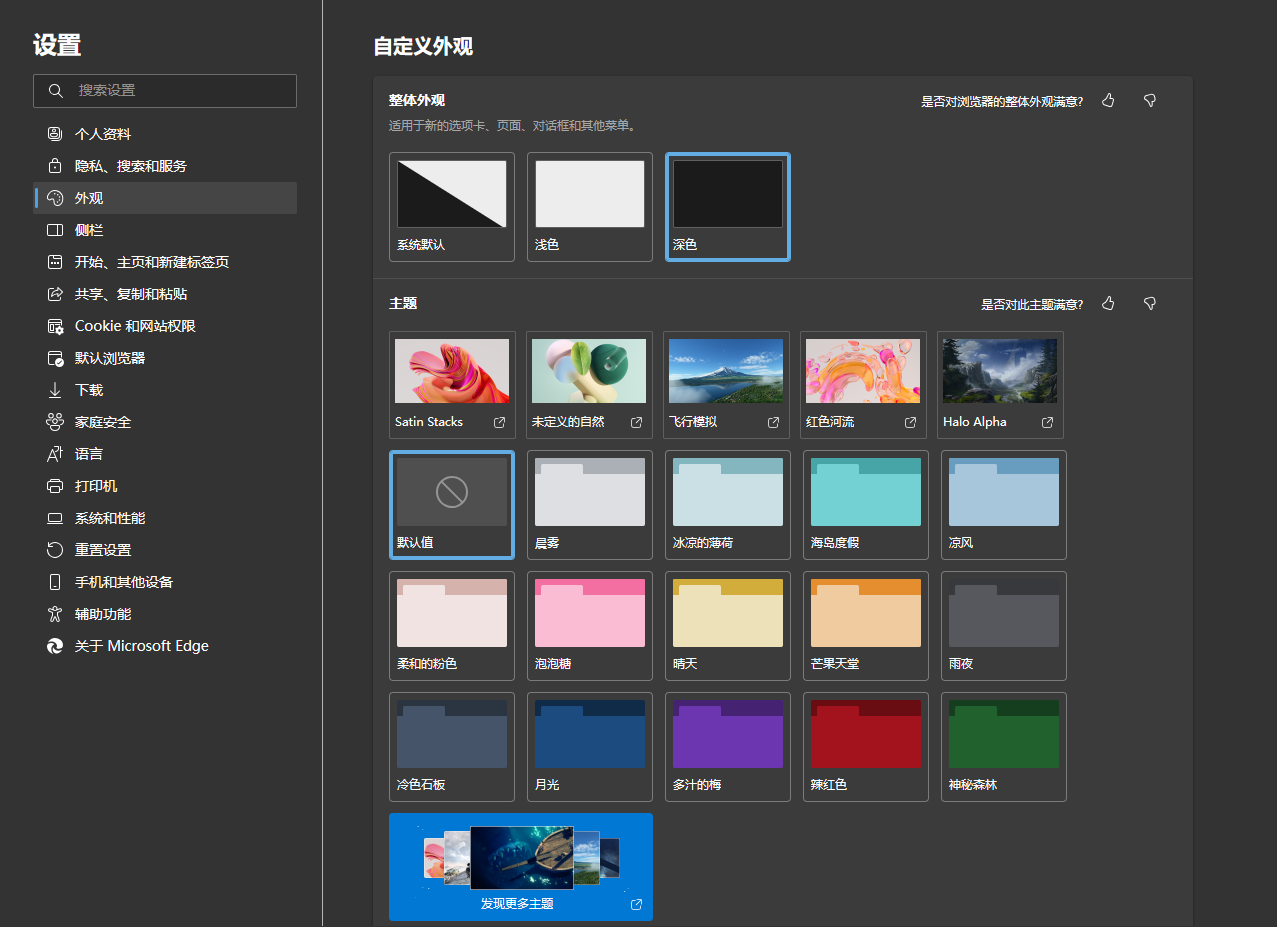Image resolution: width=1277 pixels, height=927 pixels.
Task: Click the 搜索设置 search input field
Action: point(180,91)
